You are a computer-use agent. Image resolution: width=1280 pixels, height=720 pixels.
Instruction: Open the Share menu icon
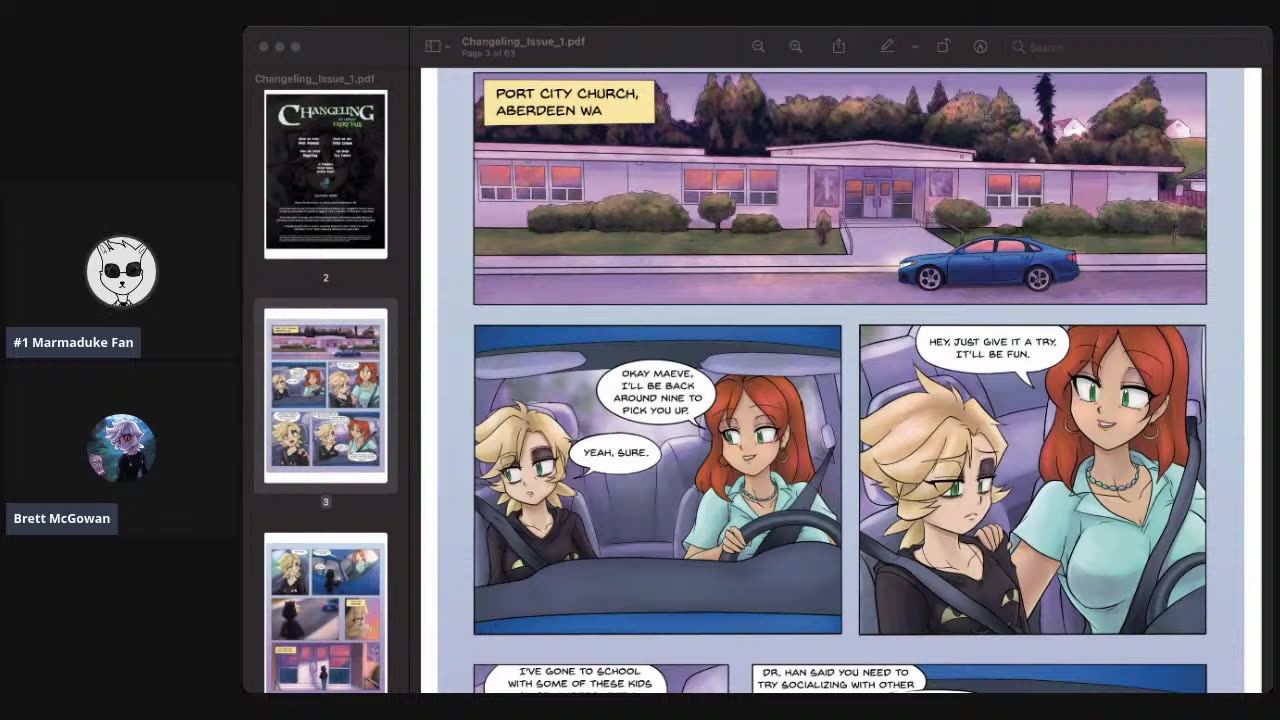839,46
